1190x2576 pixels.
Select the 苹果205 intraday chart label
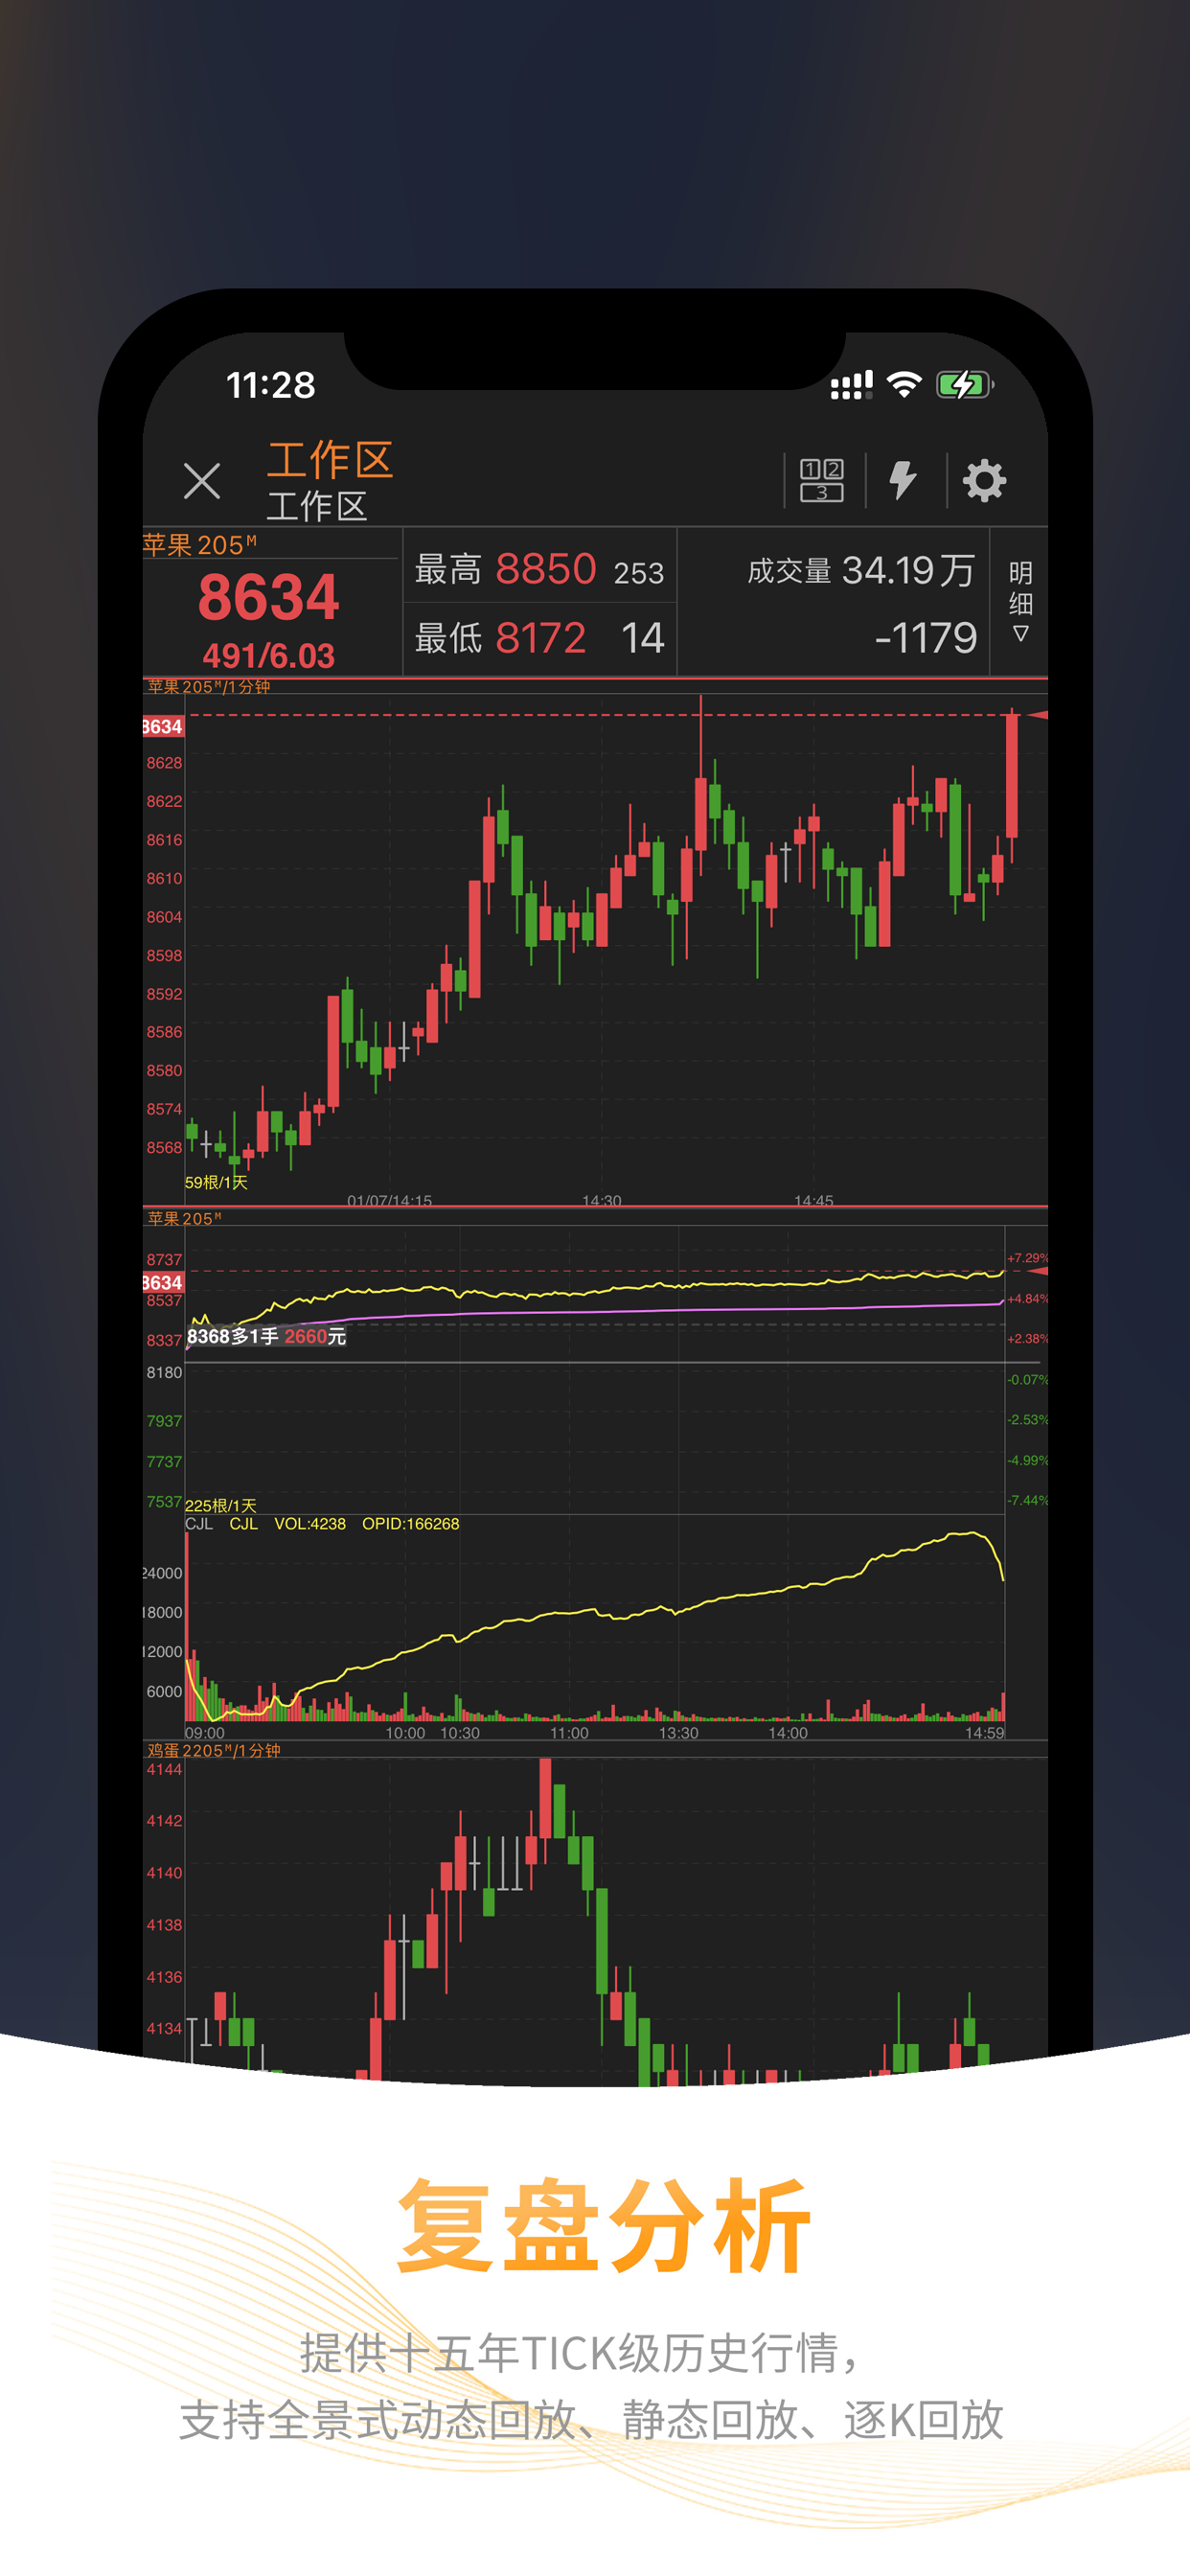tap(185, 1218)
